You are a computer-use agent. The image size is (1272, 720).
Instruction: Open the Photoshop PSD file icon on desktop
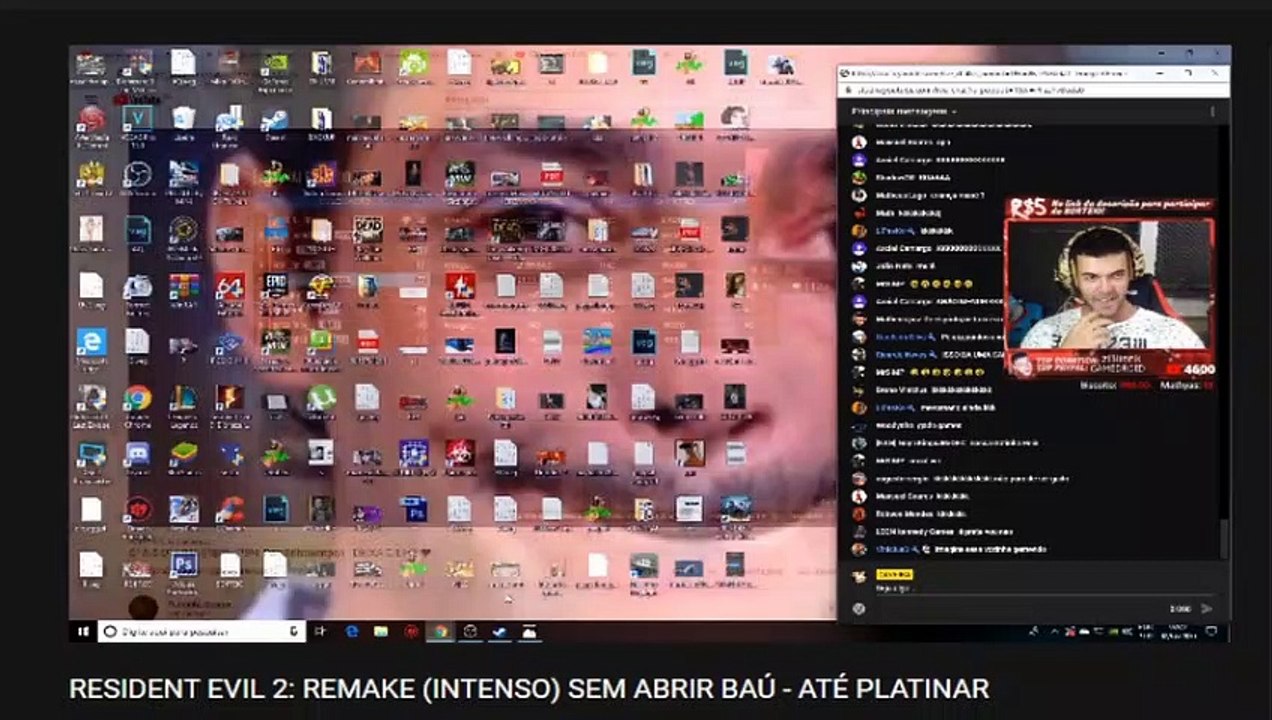click(413, 509)
